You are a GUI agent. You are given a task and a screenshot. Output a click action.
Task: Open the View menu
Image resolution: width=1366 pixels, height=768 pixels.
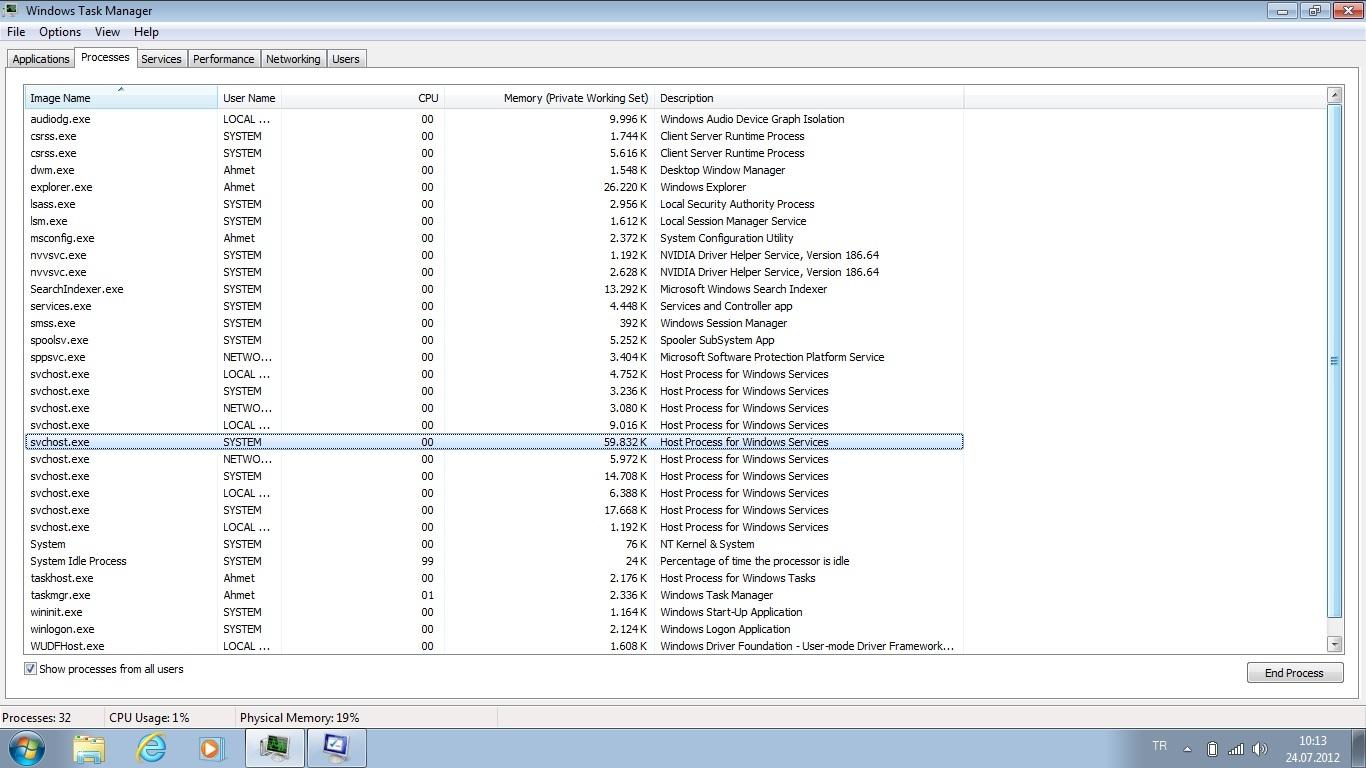107,32
